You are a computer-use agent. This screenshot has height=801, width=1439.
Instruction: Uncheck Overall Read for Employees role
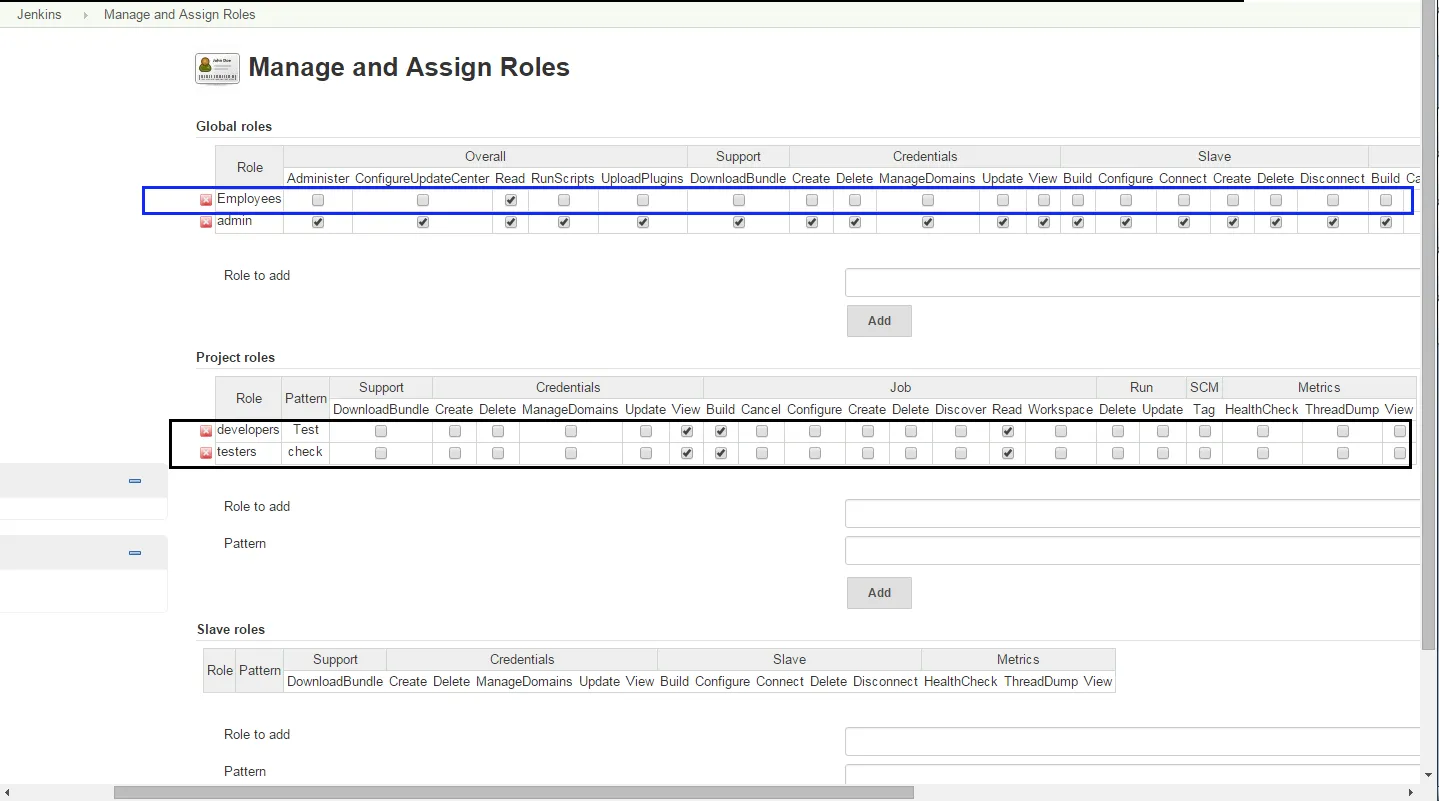[511, 200]
